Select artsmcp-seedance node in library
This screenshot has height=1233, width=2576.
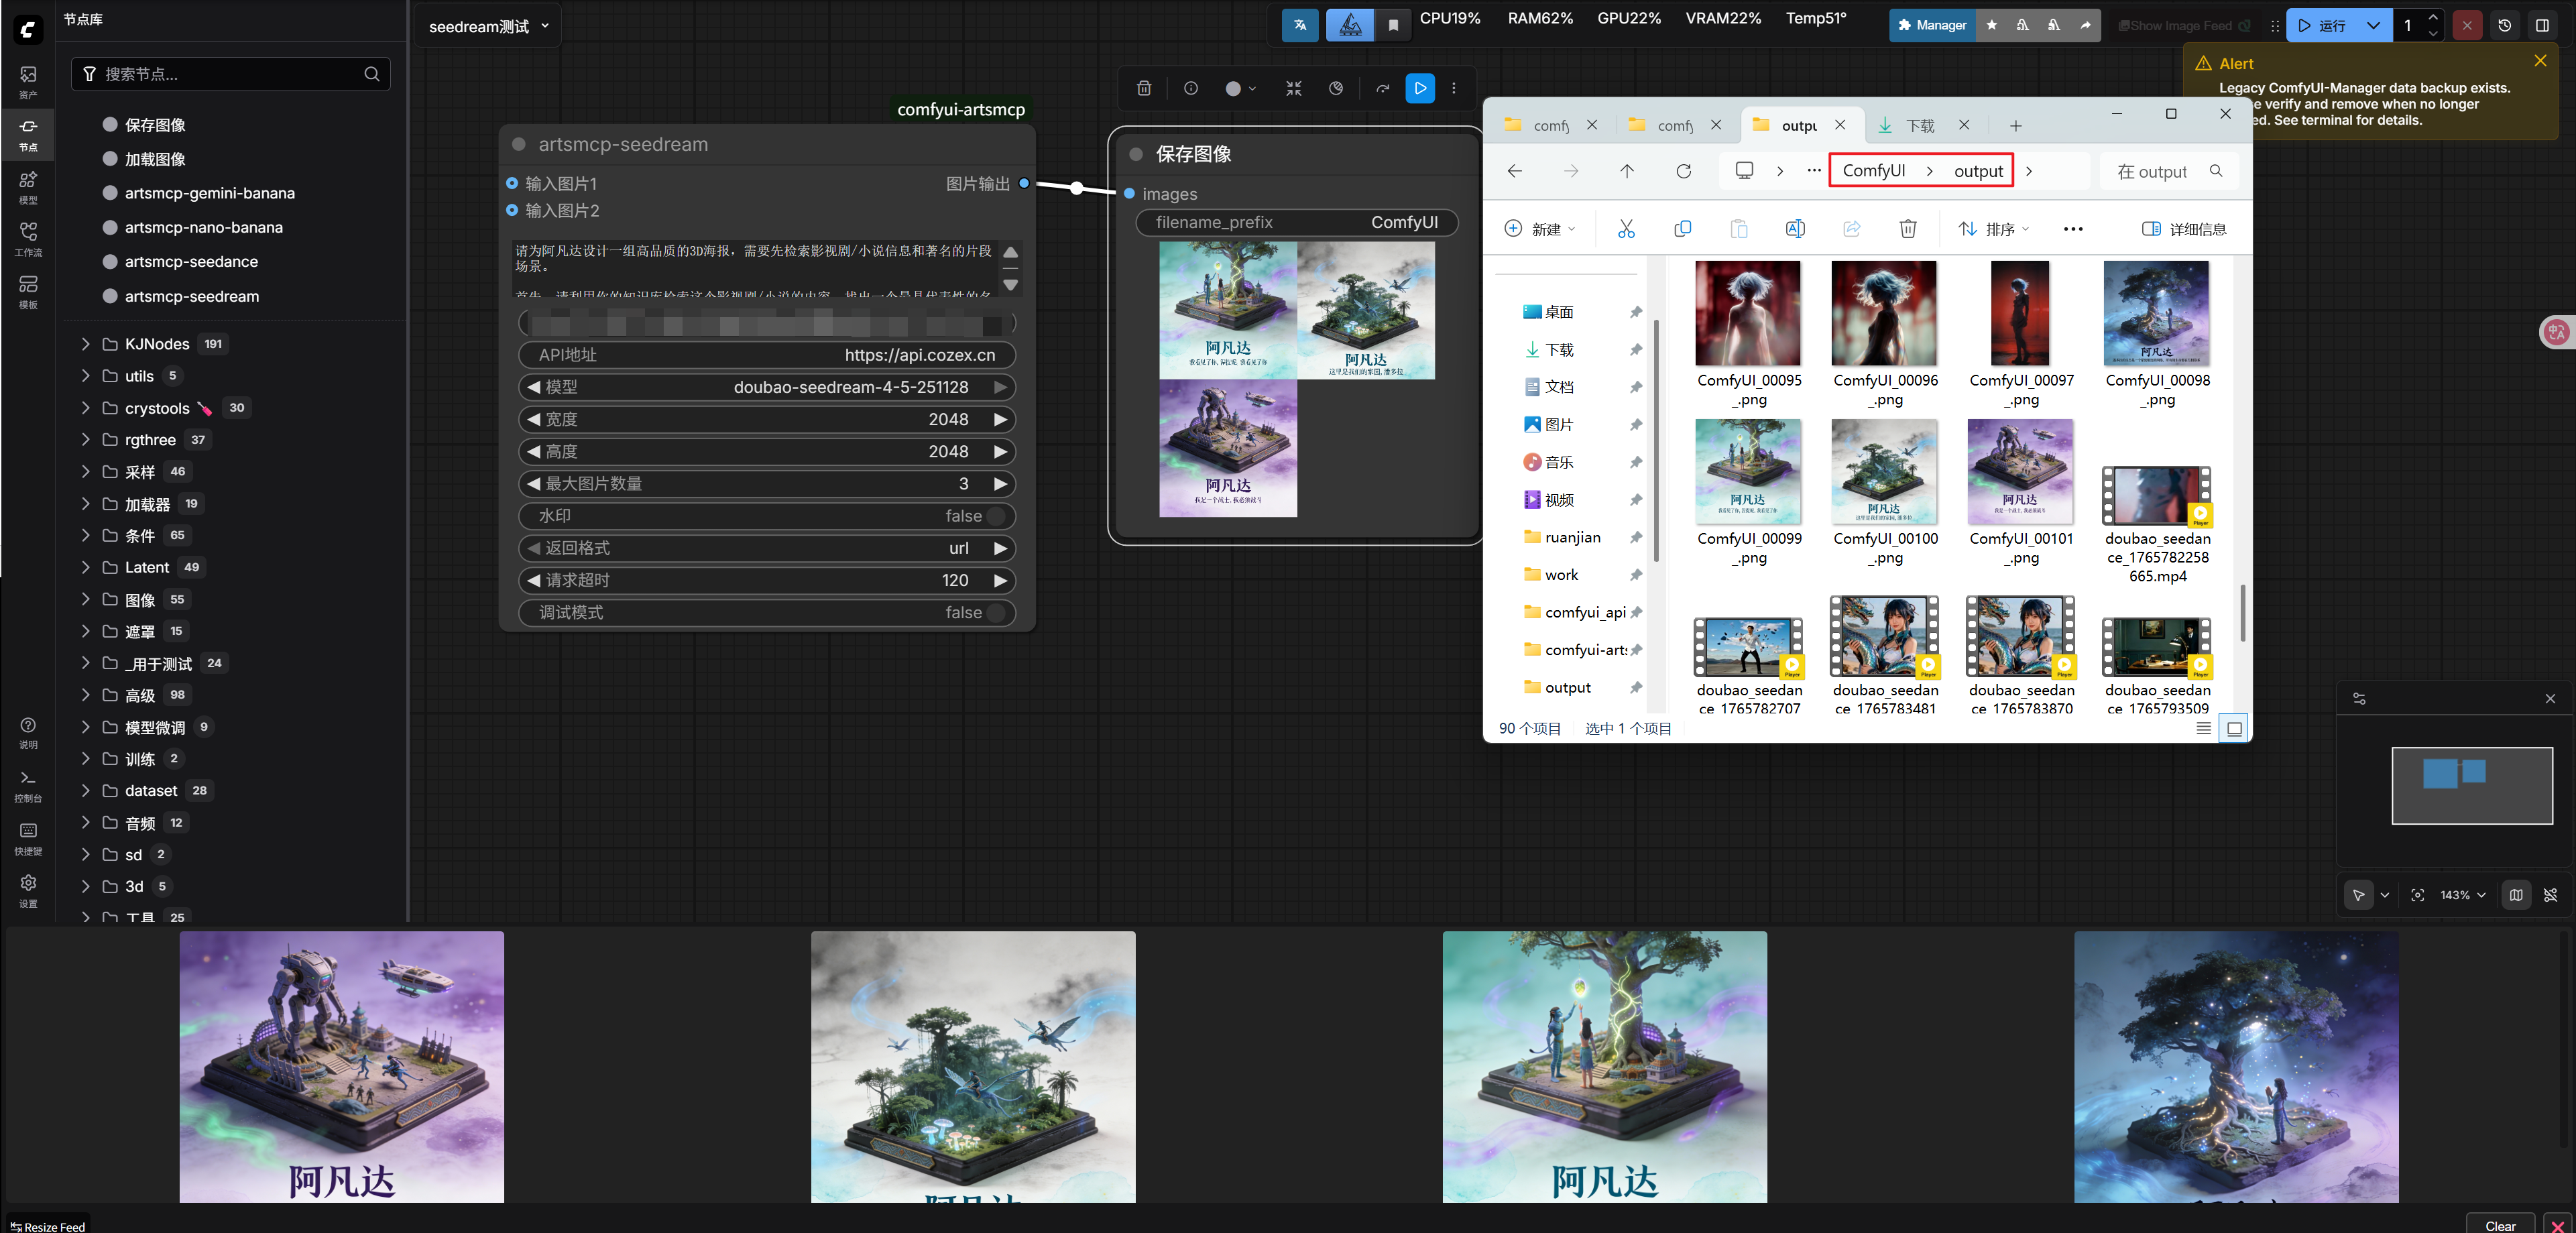(x=191, y=262)
